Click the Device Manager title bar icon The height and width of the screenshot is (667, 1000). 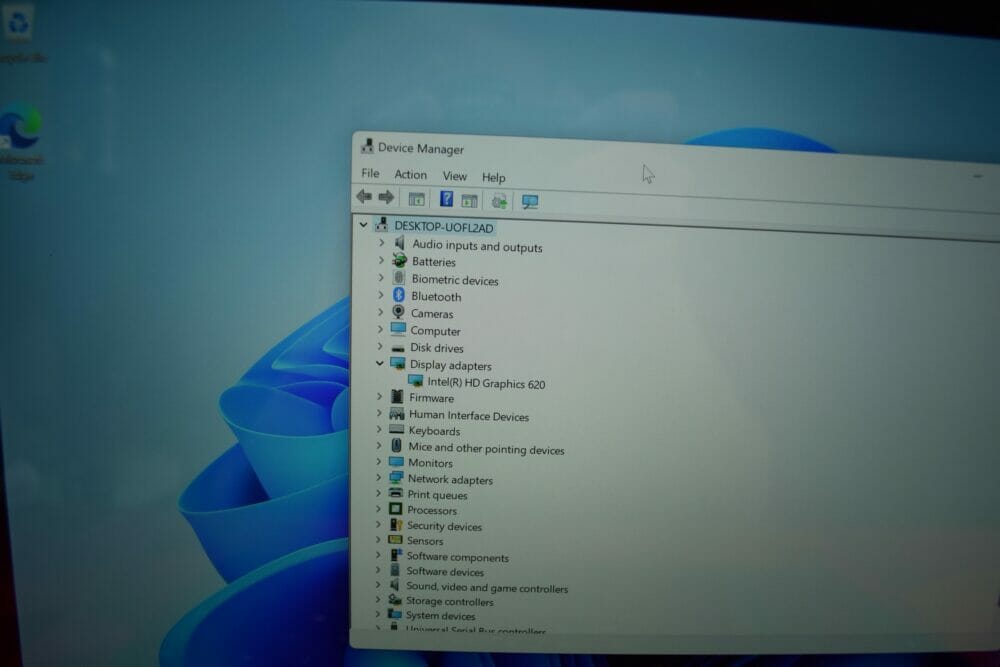coord(367,146)
